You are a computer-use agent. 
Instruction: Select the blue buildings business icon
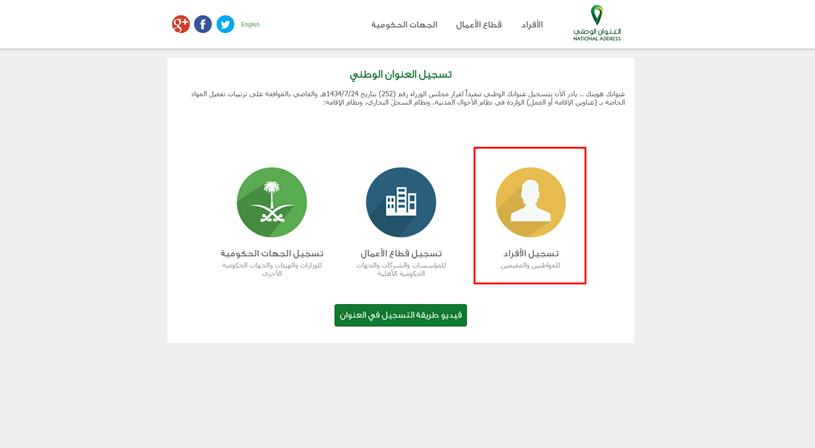(x=401, y=202)
